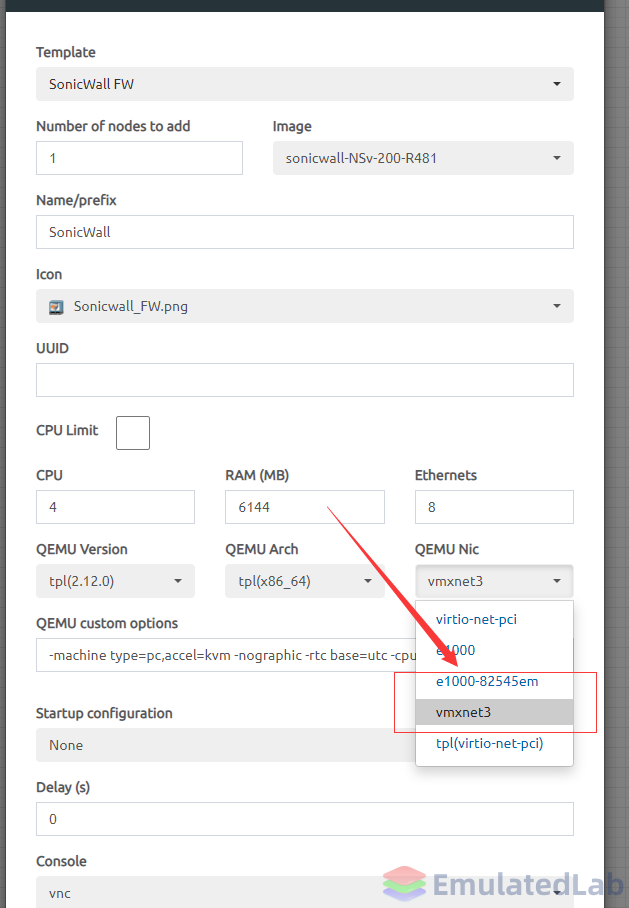
Task: Click the Number of nodes to add field
Action: point(139,158)
